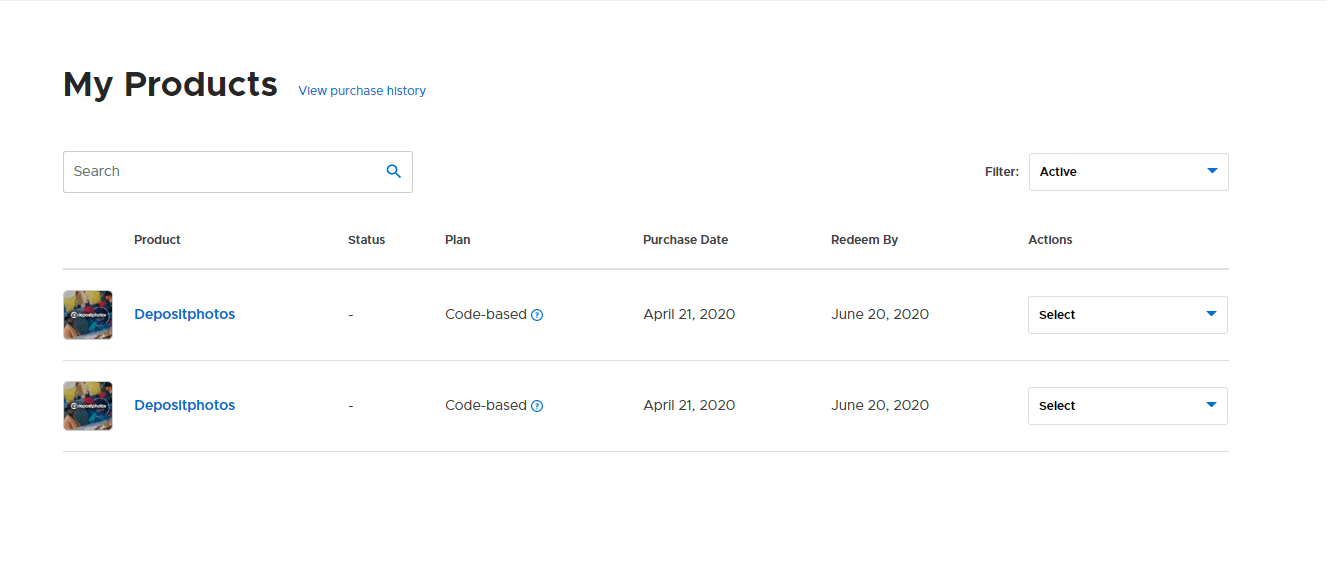This screenshot has height=582, width=1327.
Task: Click the first Depositphotos product name link
Action: 185,314
